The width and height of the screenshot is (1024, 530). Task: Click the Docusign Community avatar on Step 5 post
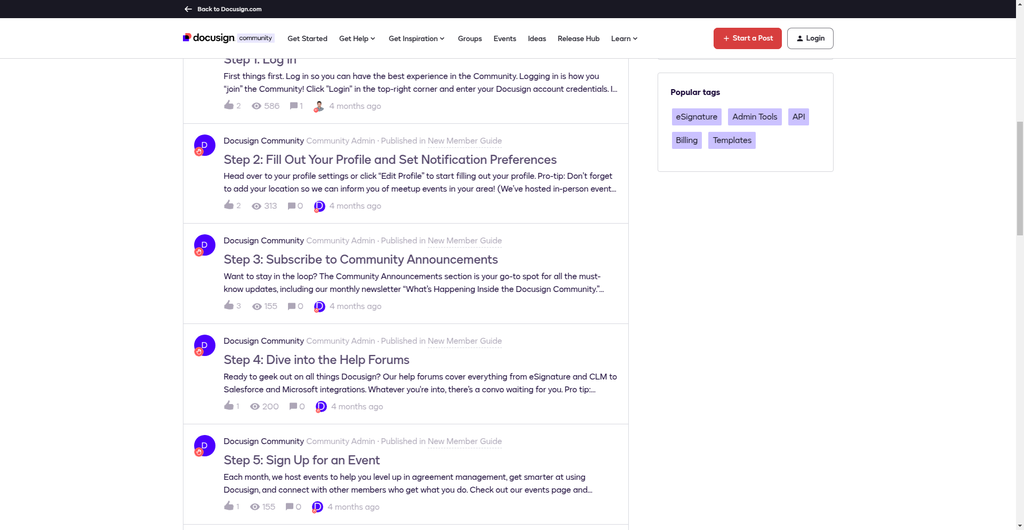click(x=204, y=445)
